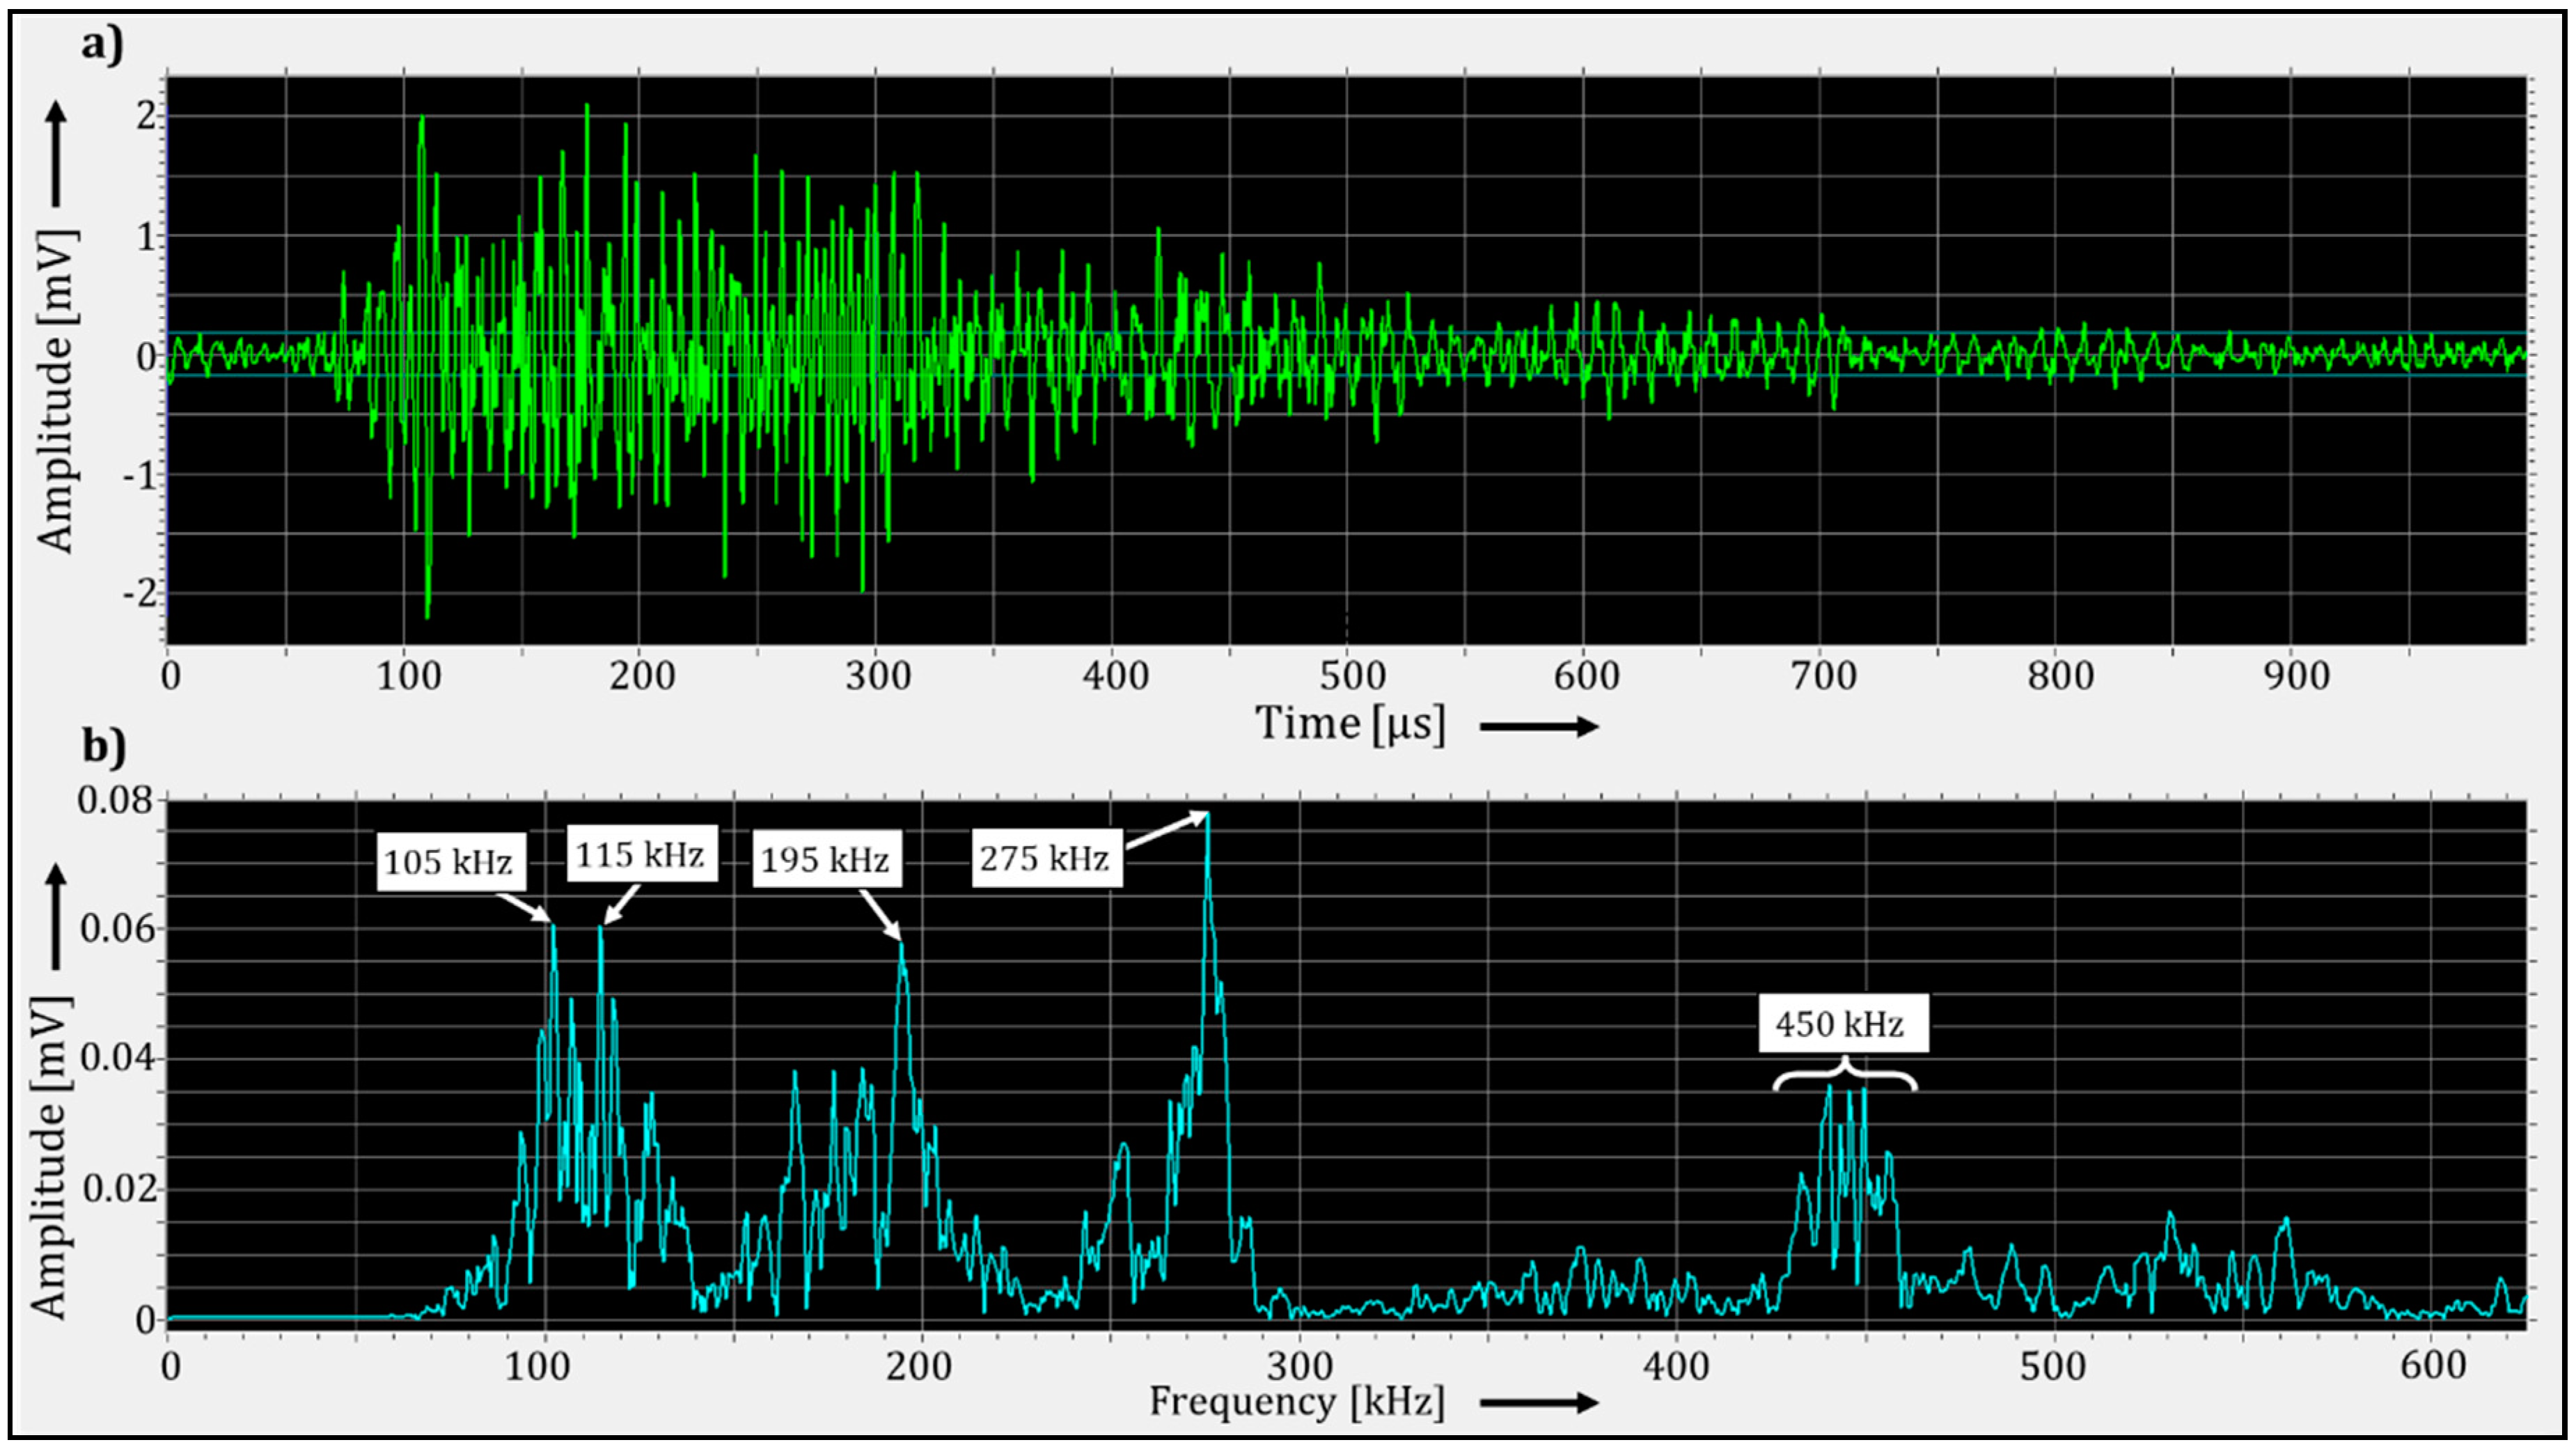
Task: Click the 0.08 amplitude axis value
Action: coord(115,799)
